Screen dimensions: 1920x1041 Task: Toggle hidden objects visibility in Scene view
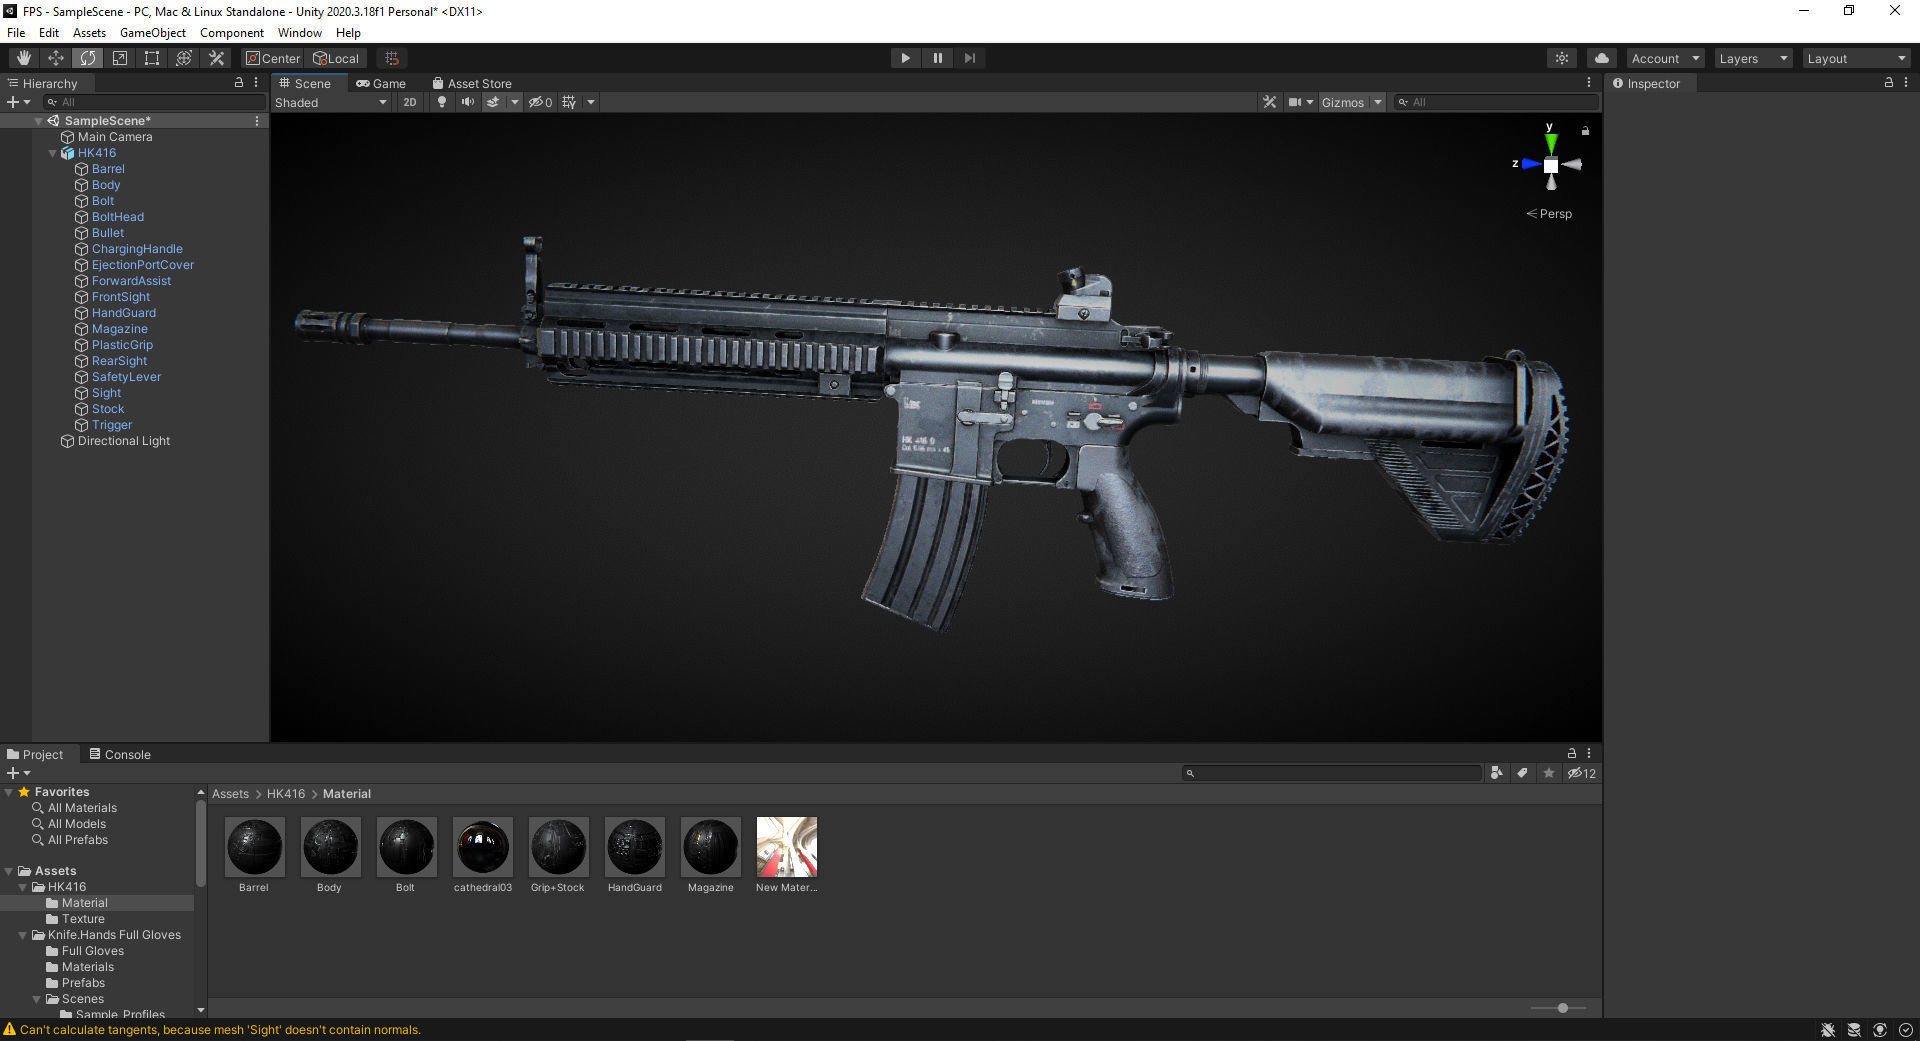click(540, 102)
